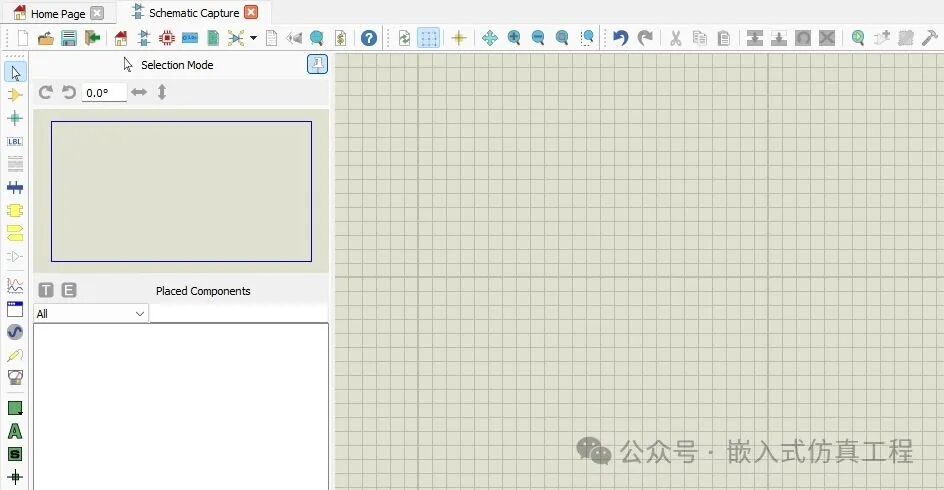Create a new project with New icon
Image resolution: width=944 pixels, height=490 pixels.
point(23,39)
